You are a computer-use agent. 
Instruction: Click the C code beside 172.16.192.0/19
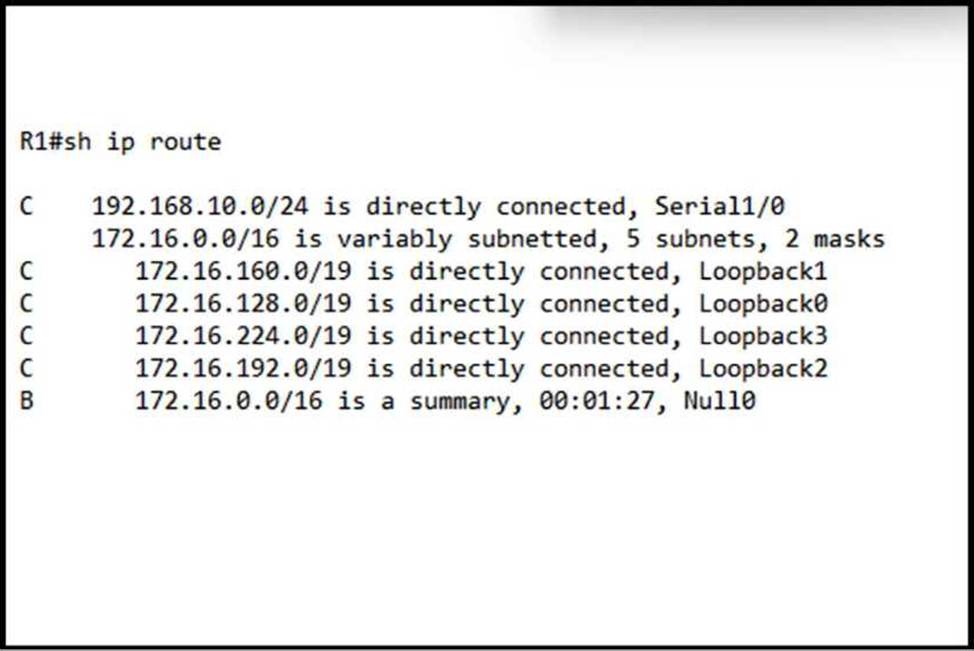(26, 369)
